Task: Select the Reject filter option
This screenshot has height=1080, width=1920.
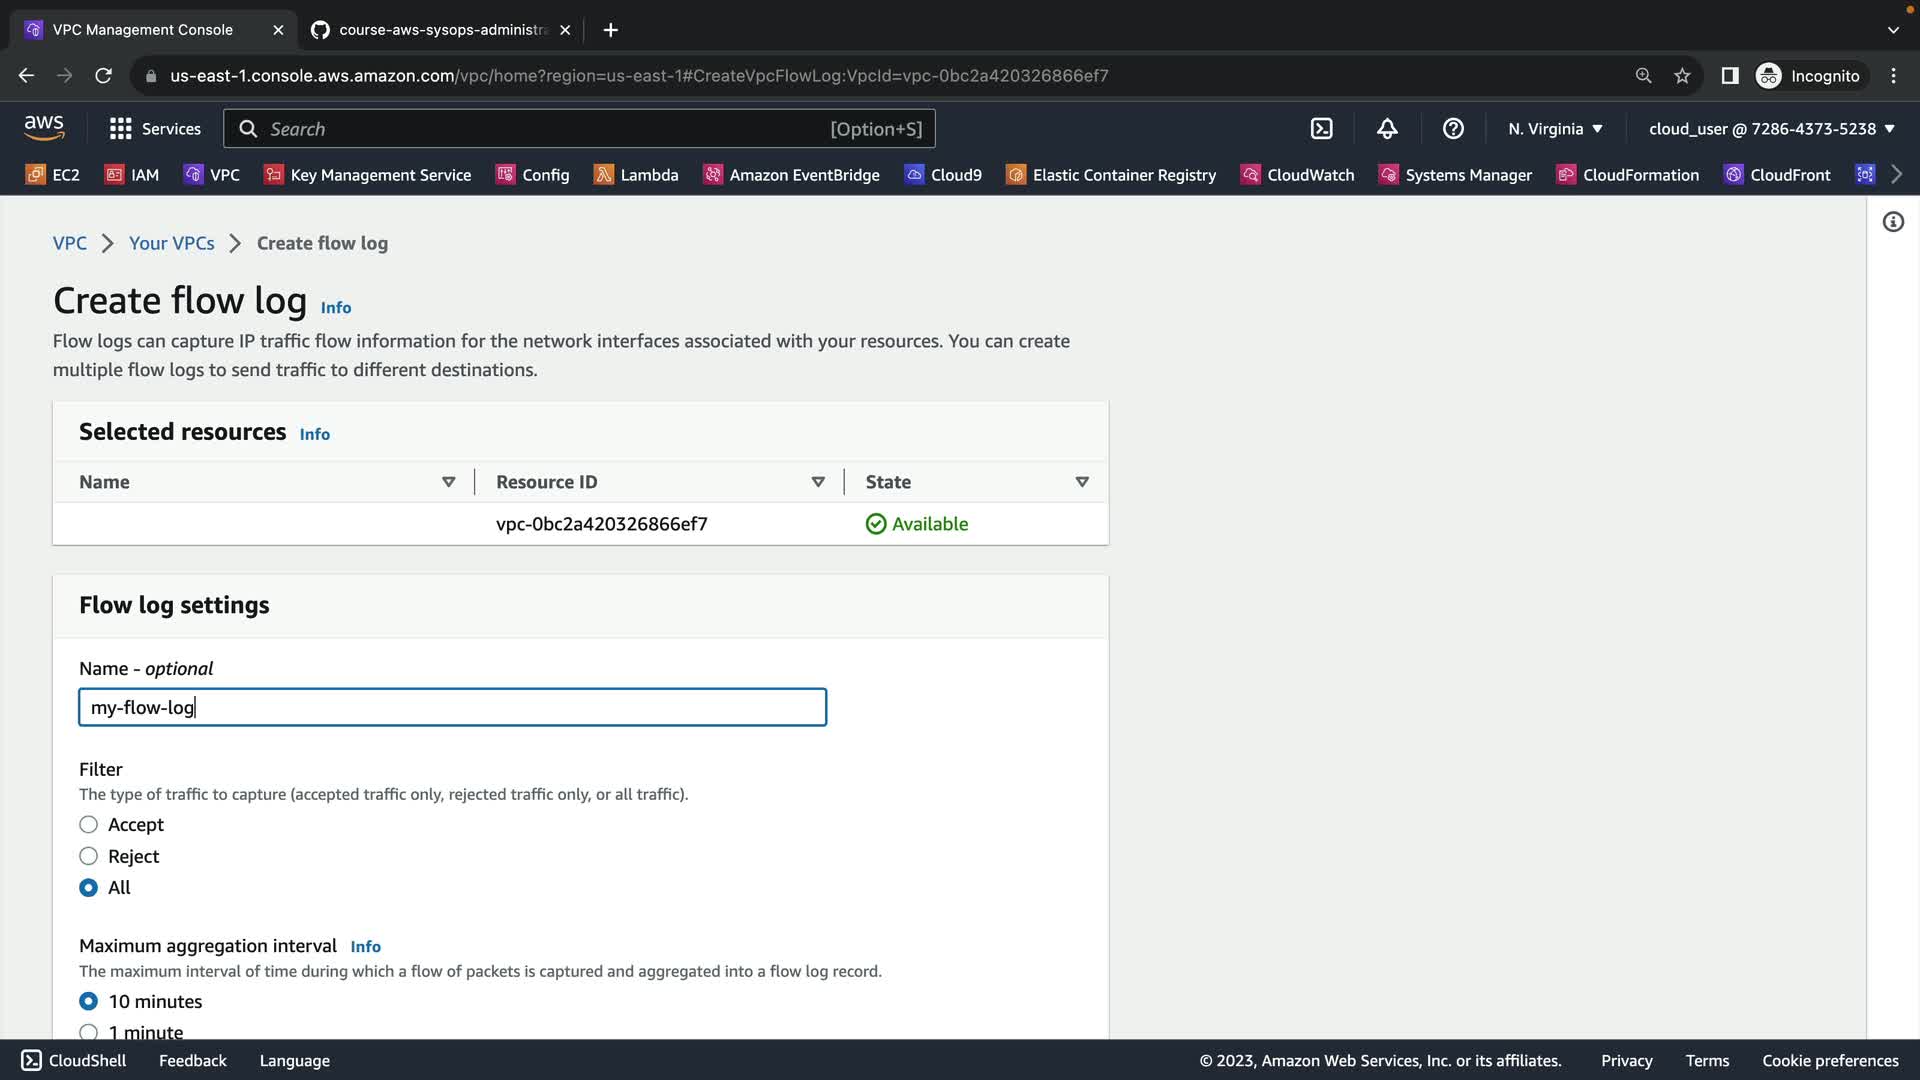Action: [x=89, y=856]
